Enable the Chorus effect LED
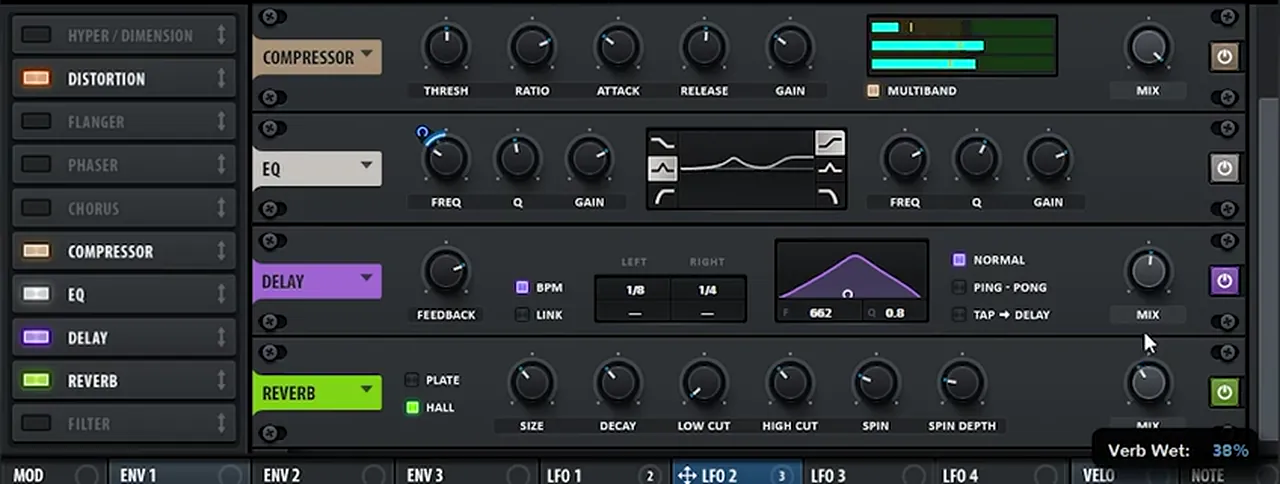Image resolution: width=1280 pixels, height=484 pixels. (x=37, y=208)
